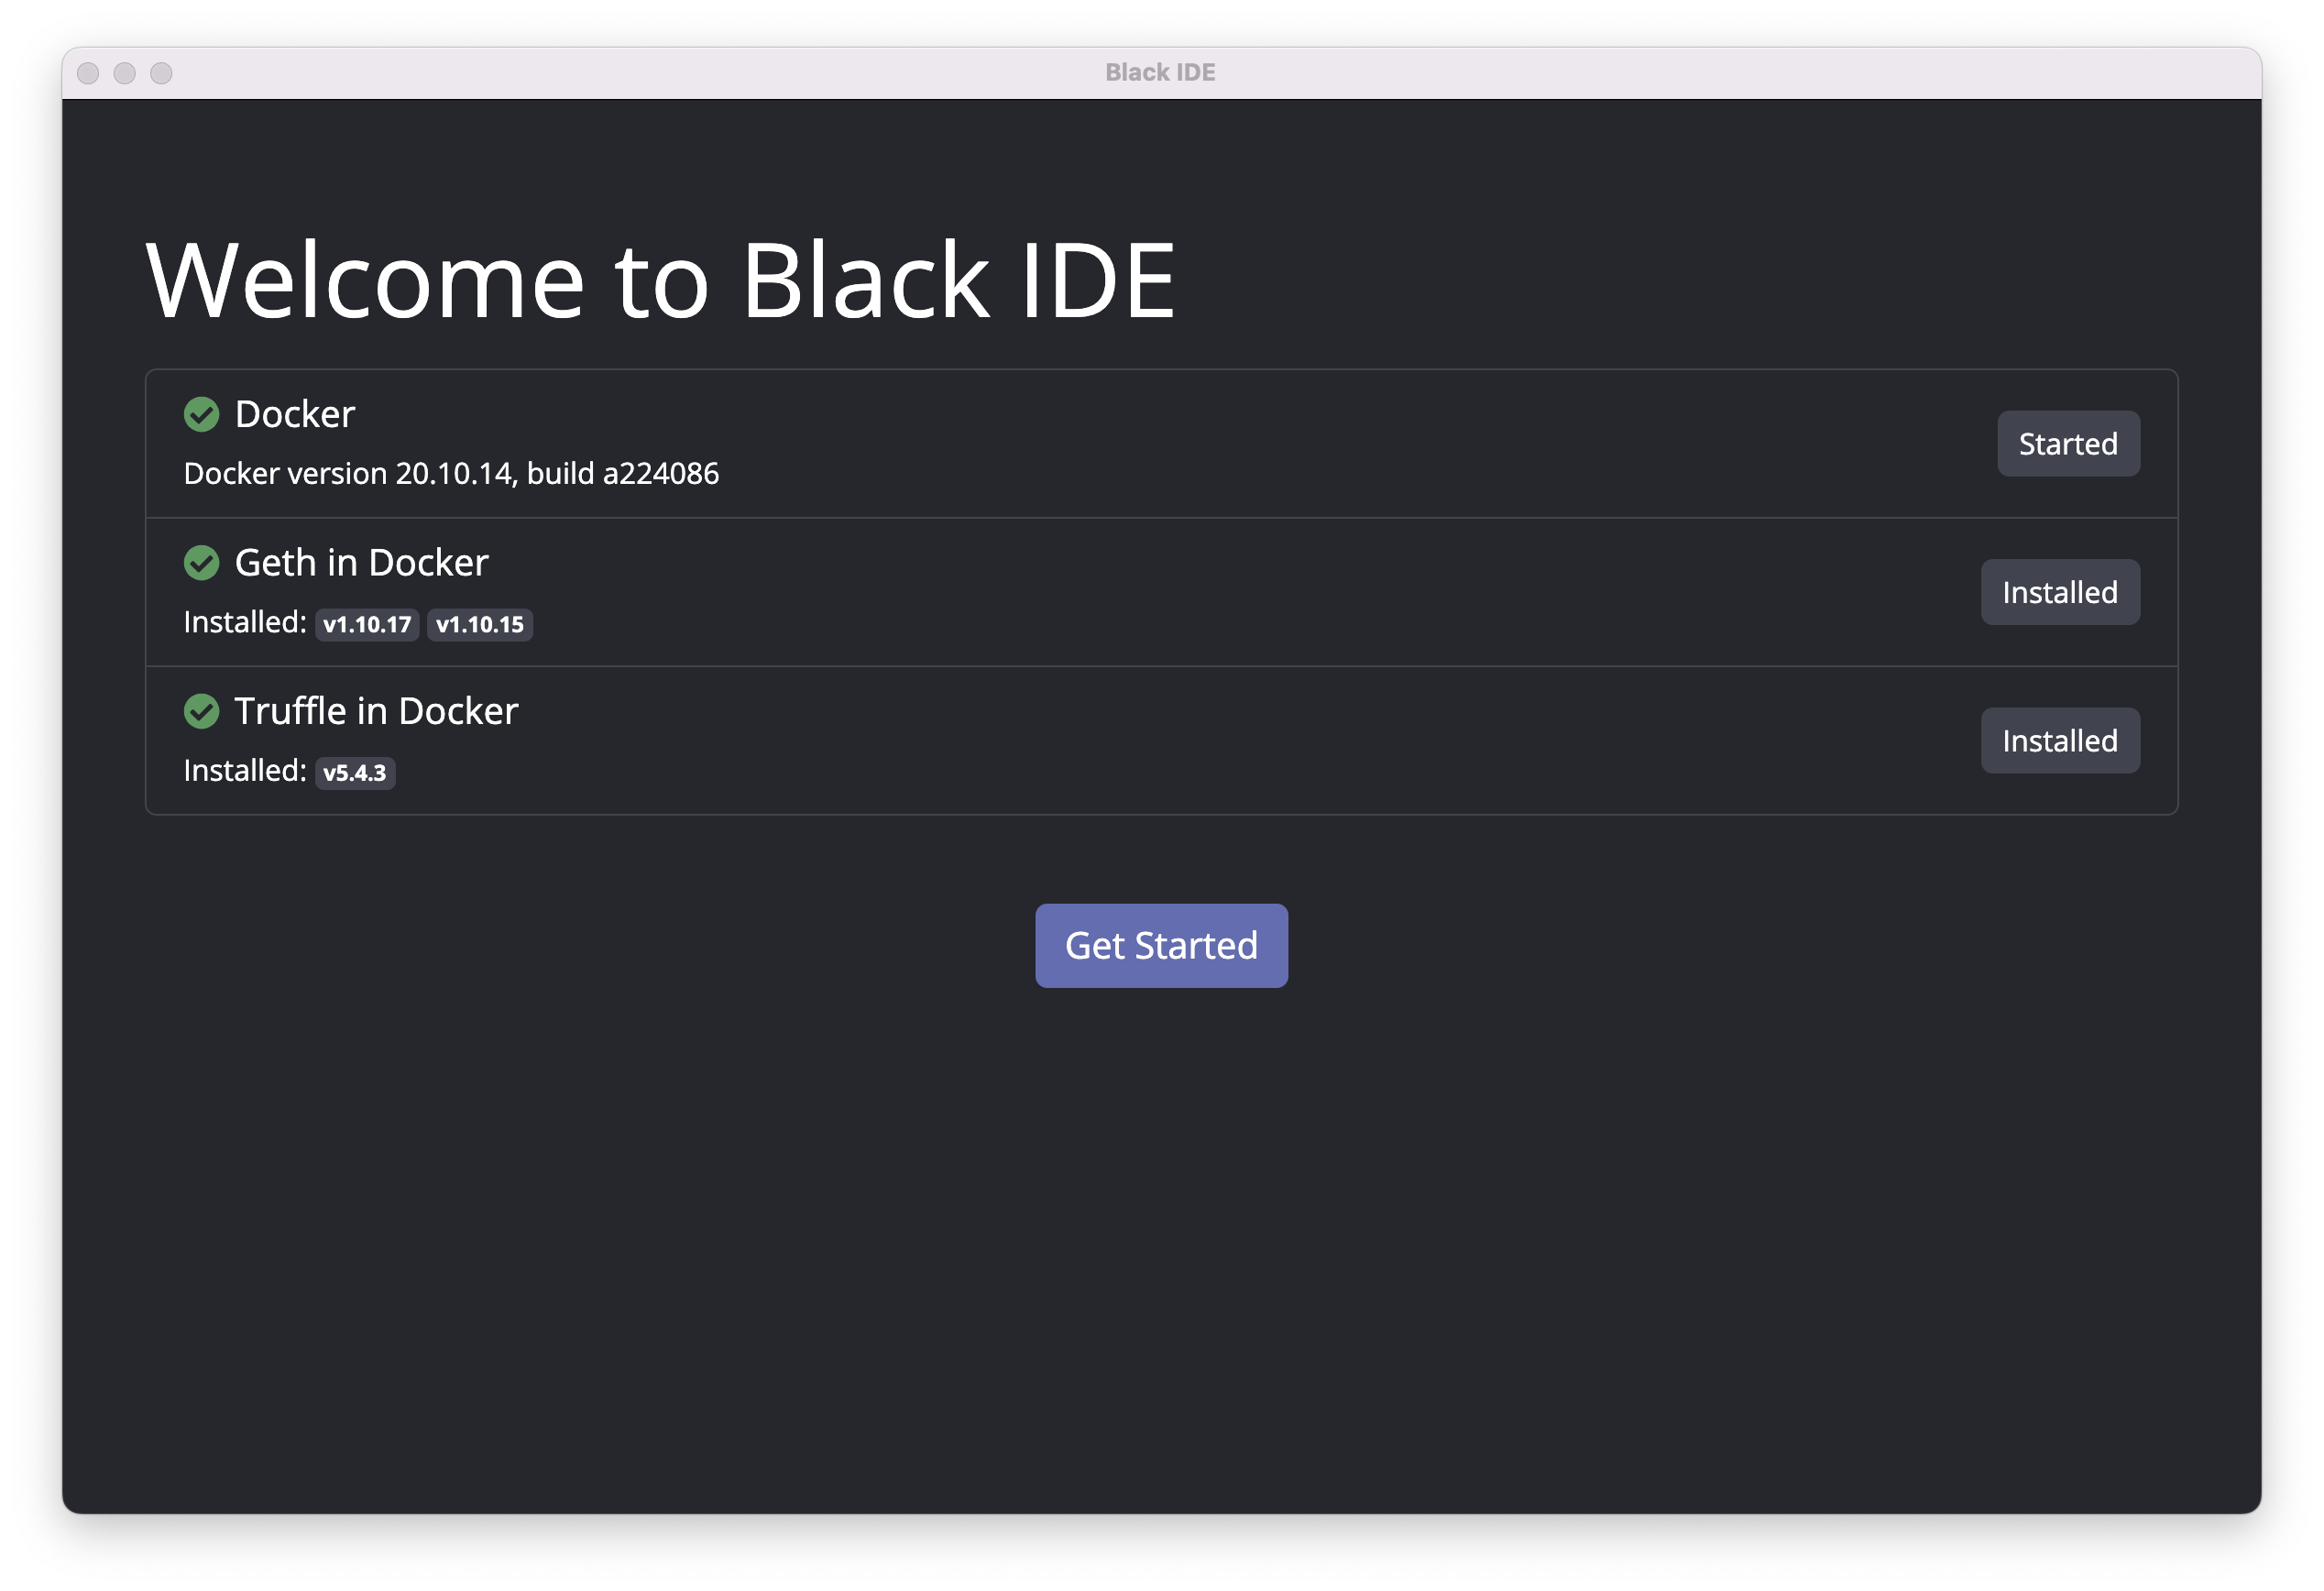Click the Docker version 20.10.14 text
This screenshot has height=1591, width=2324.
(x=451, y=473)
